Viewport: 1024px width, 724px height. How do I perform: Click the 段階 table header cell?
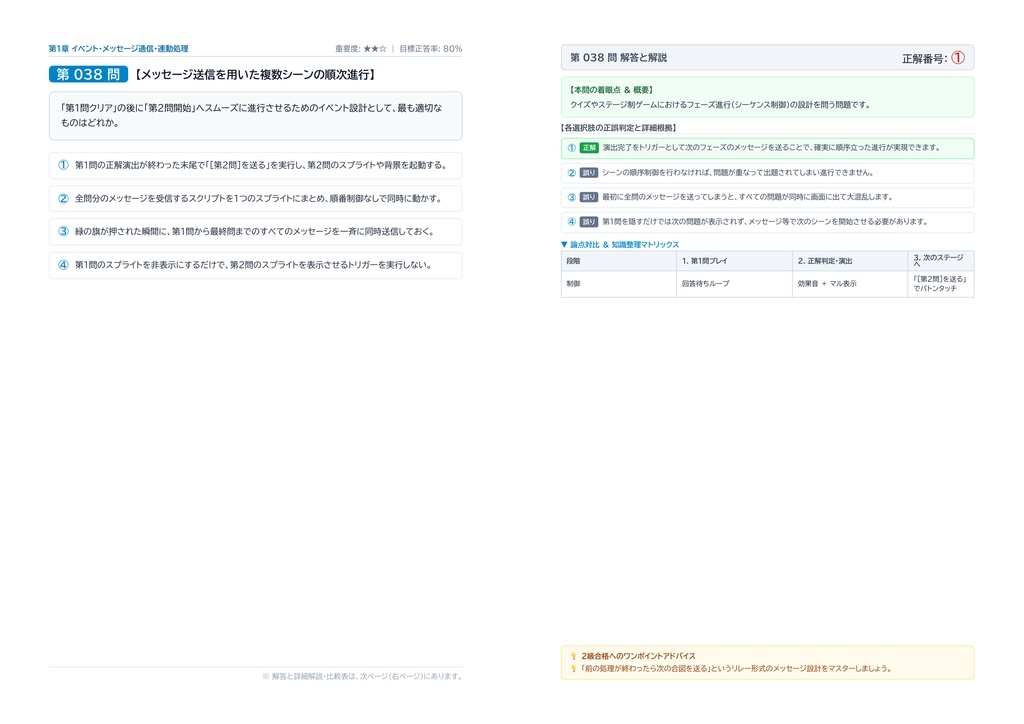click(618, 260)
